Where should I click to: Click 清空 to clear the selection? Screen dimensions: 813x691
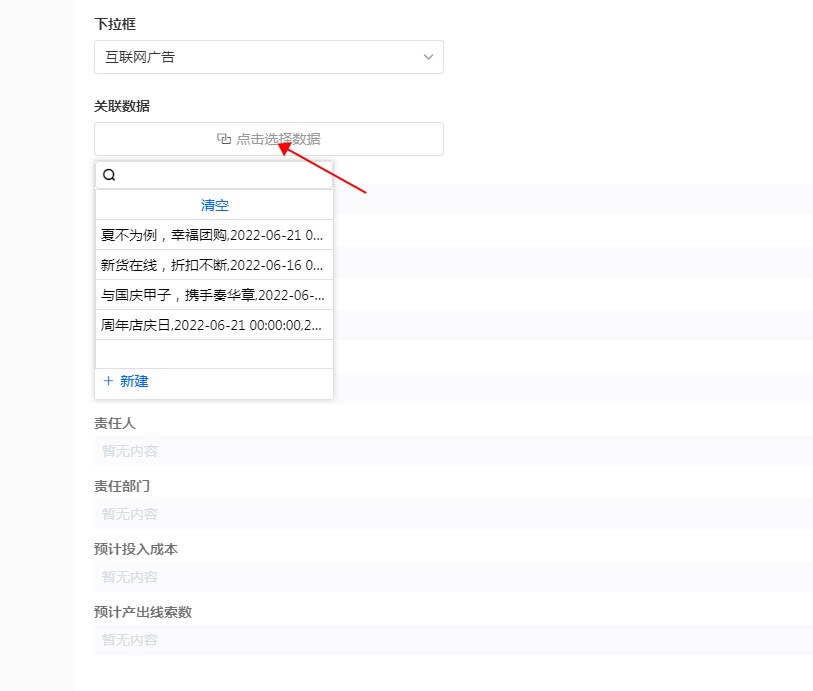[214, 205]
